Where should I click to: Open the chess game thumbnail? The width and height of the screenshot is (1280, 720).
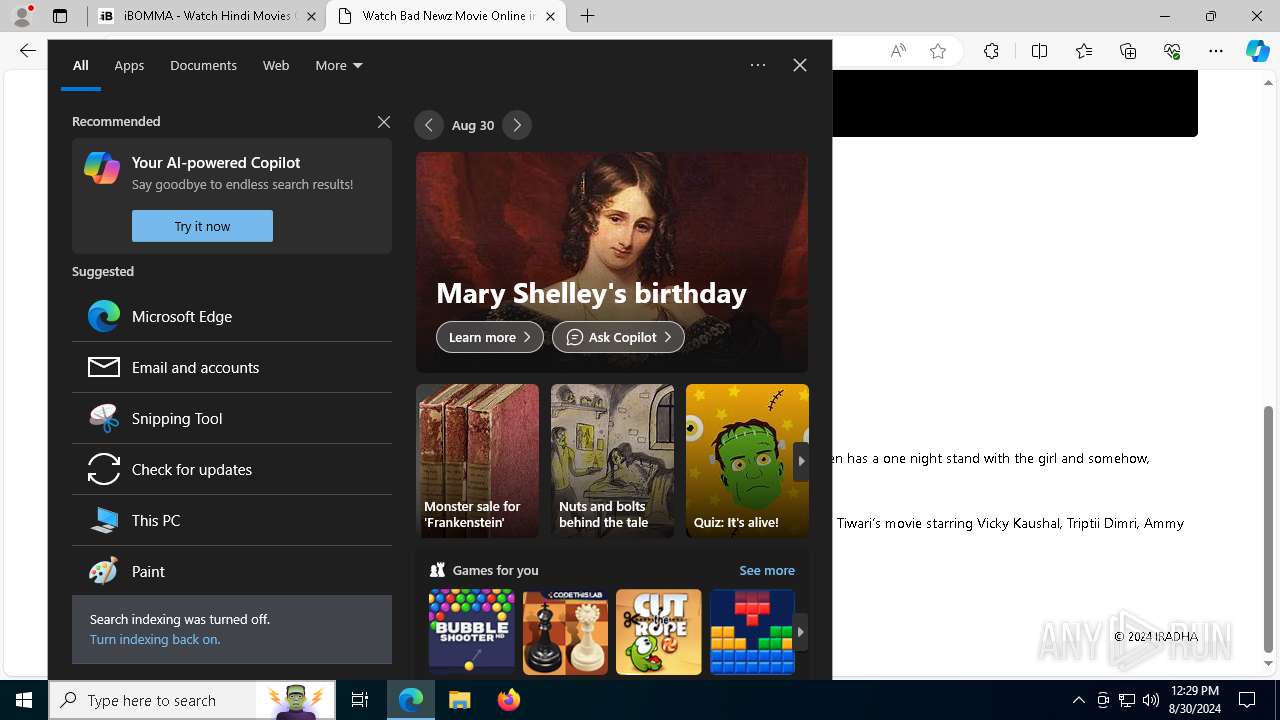565,632
